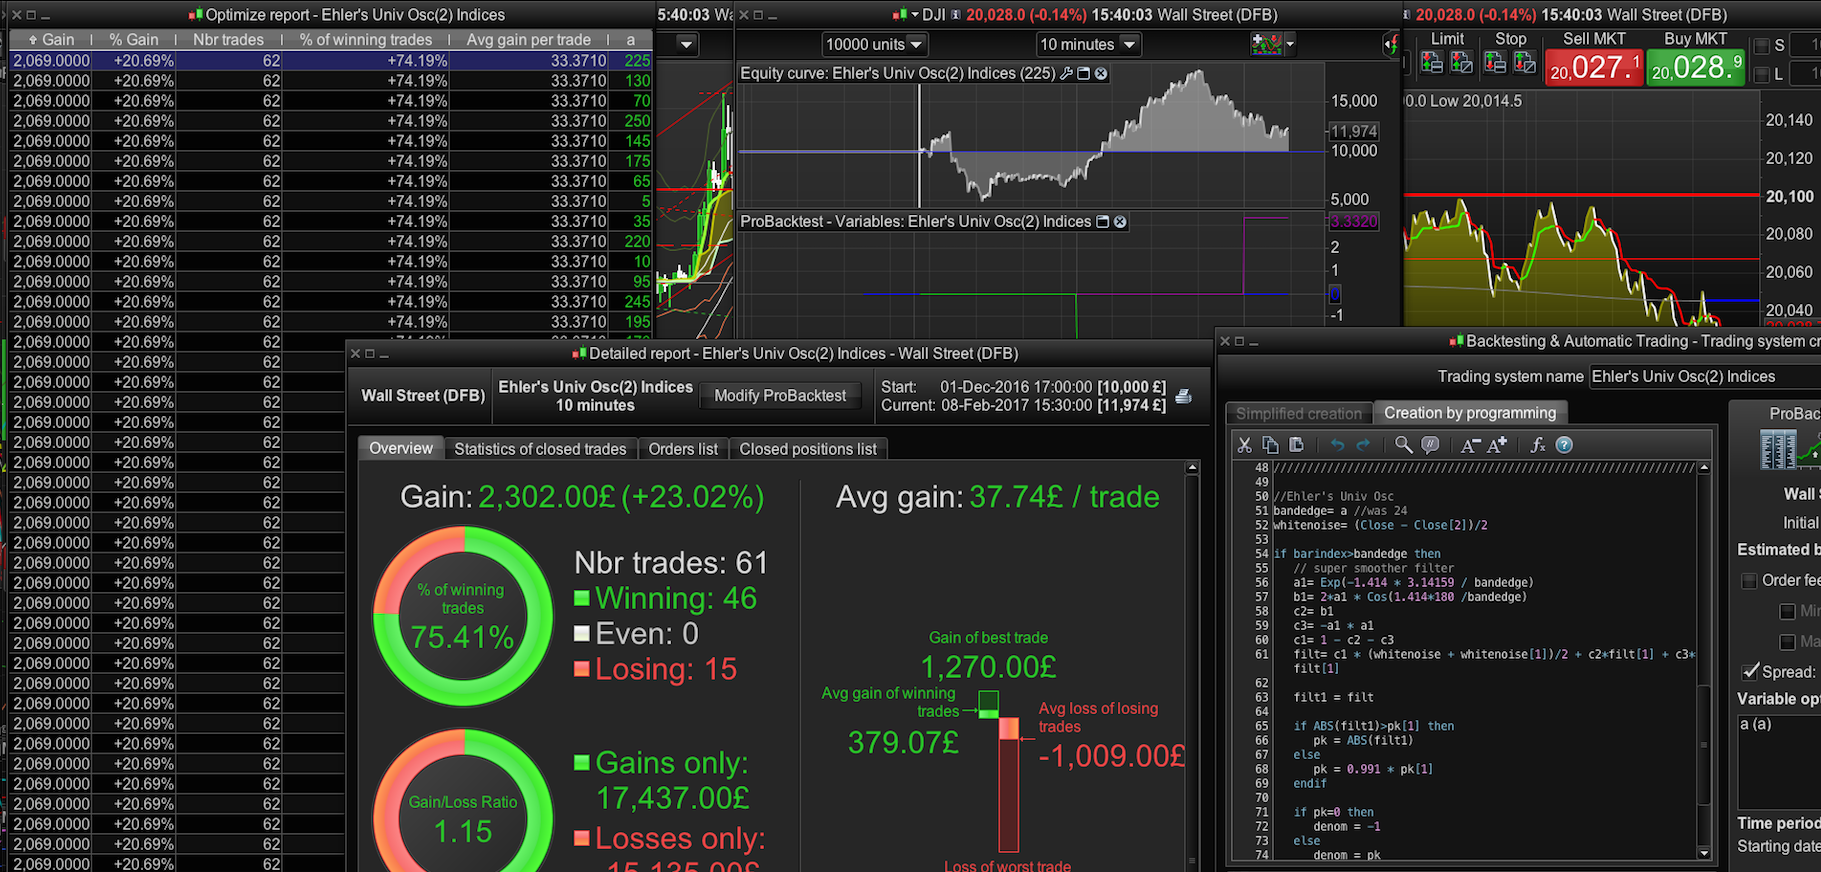Open the 10000 units dropdown
1821x872 pixels.
875,44
